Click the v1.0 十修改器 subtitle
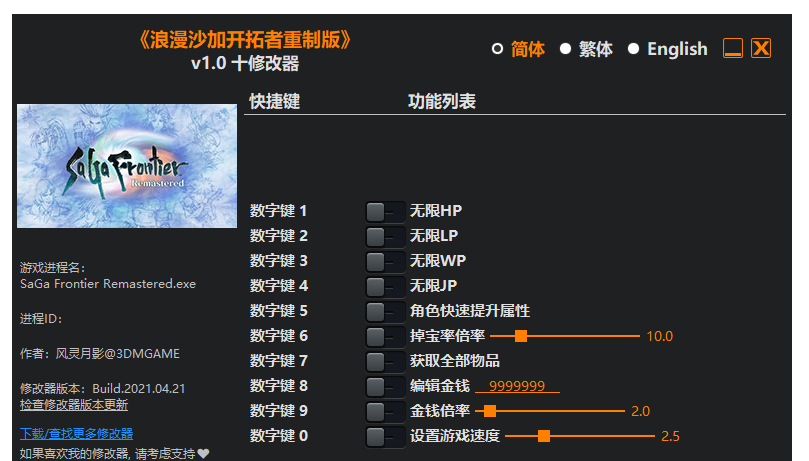The image size is (809, 461). click(x=245, y=63)
